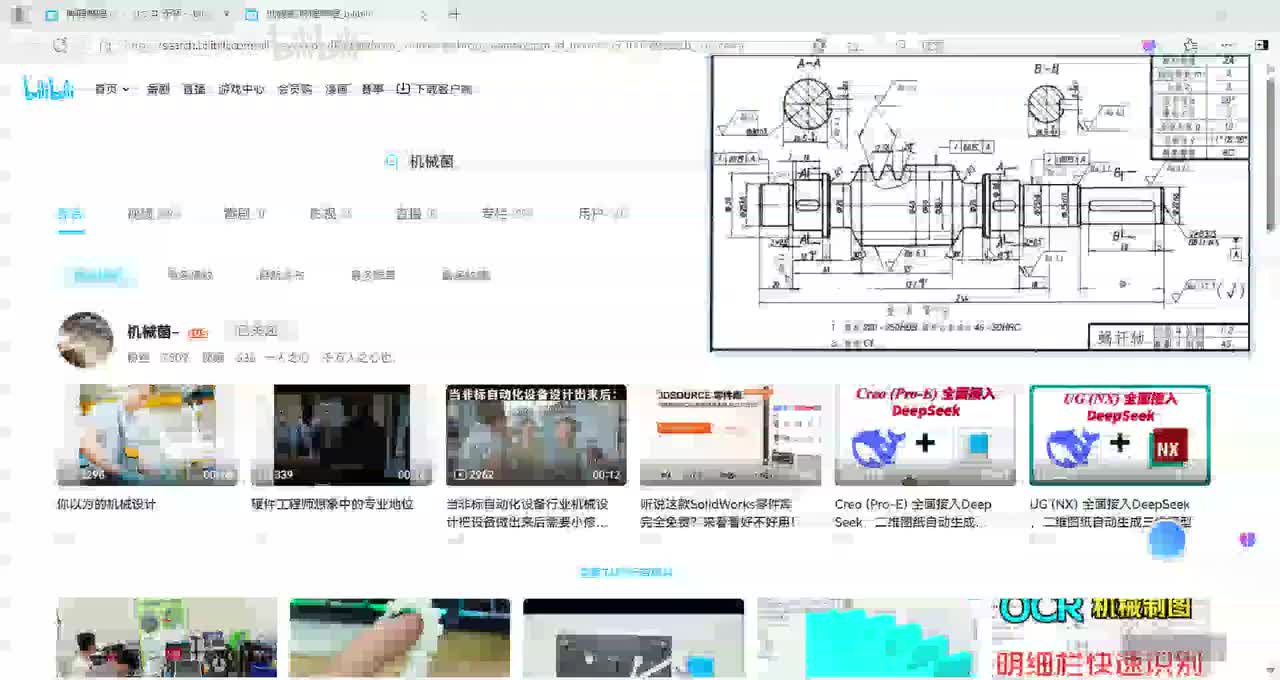The width and height of the screenshot is (1280, 680).
Task: Open 赛事 in the top navigation
Action: [372, 89]
